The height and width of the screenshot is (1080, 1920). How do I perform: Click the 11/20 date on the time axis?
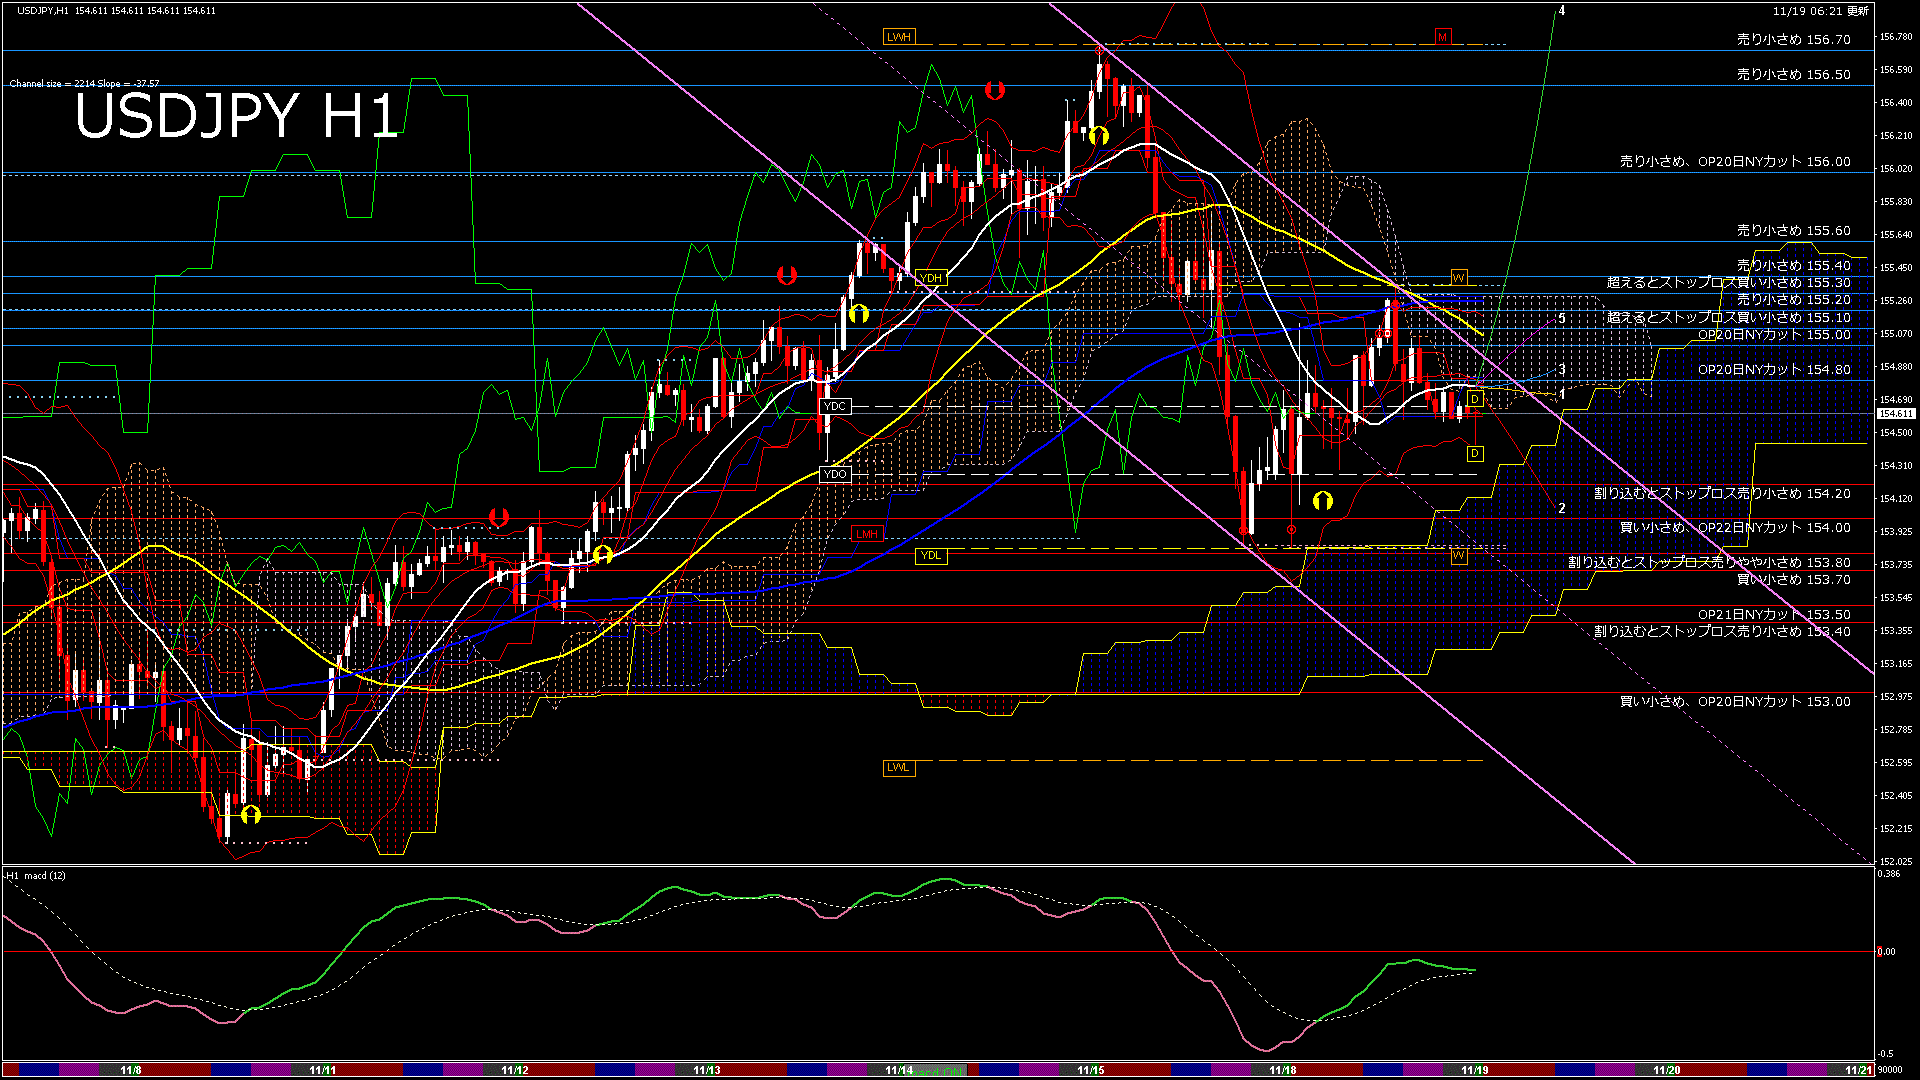tap(1667, 1070)
